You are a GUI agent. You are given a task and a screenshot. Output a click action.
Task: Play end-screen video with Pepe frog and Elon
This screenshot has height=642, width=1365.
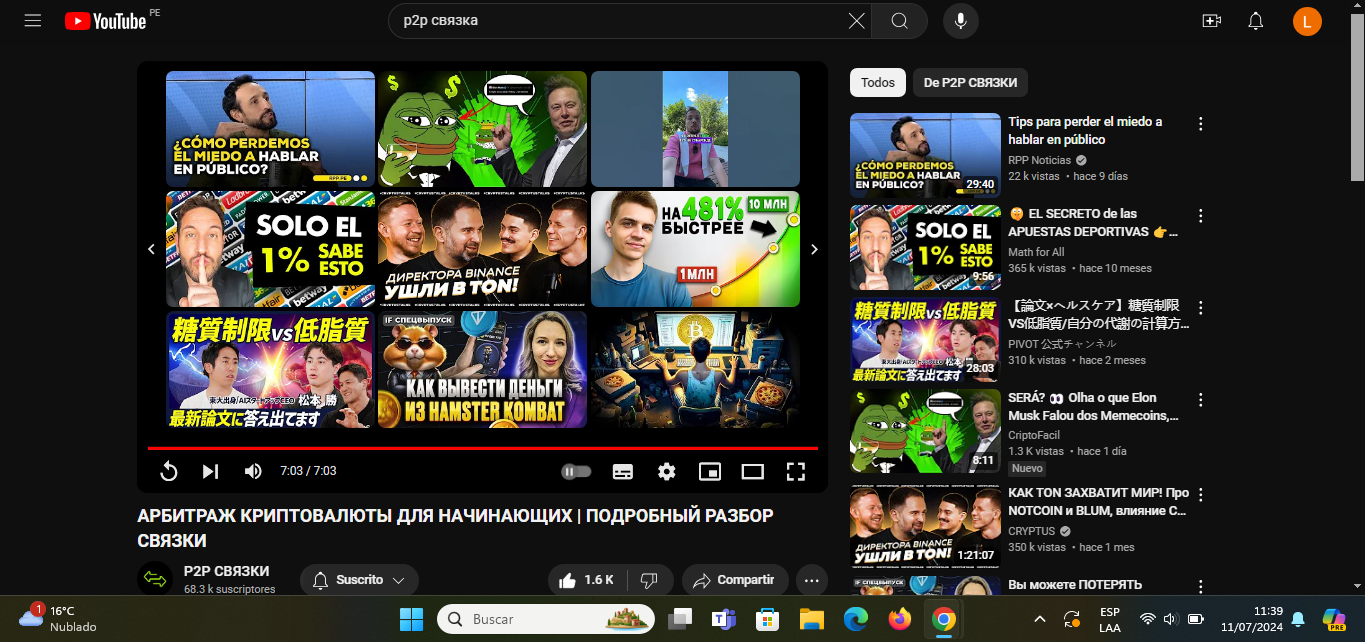click(x=482, y=129)
